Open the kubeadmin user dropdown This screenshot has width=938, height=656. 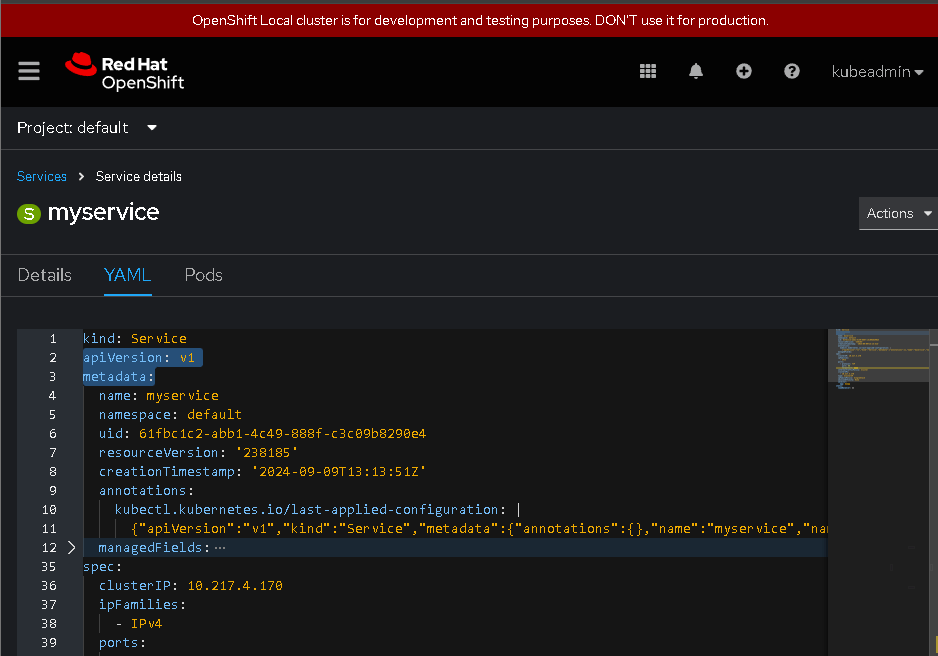[877, 72]
